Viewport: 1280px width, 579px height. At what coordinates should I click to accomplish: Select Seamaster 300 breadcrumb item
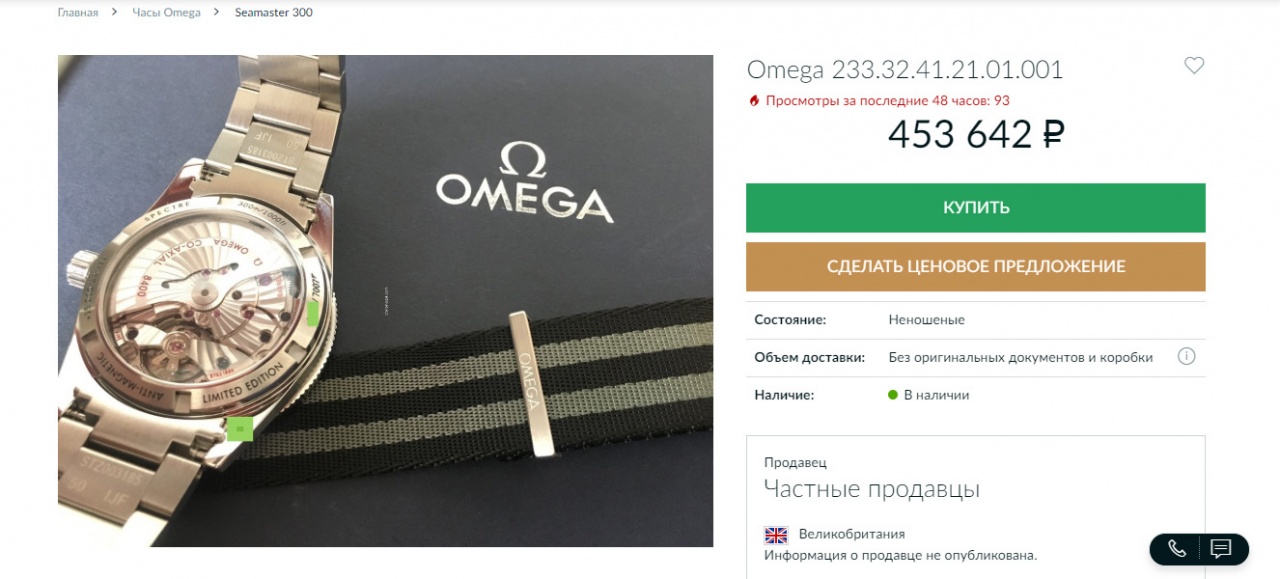point(274,13)
